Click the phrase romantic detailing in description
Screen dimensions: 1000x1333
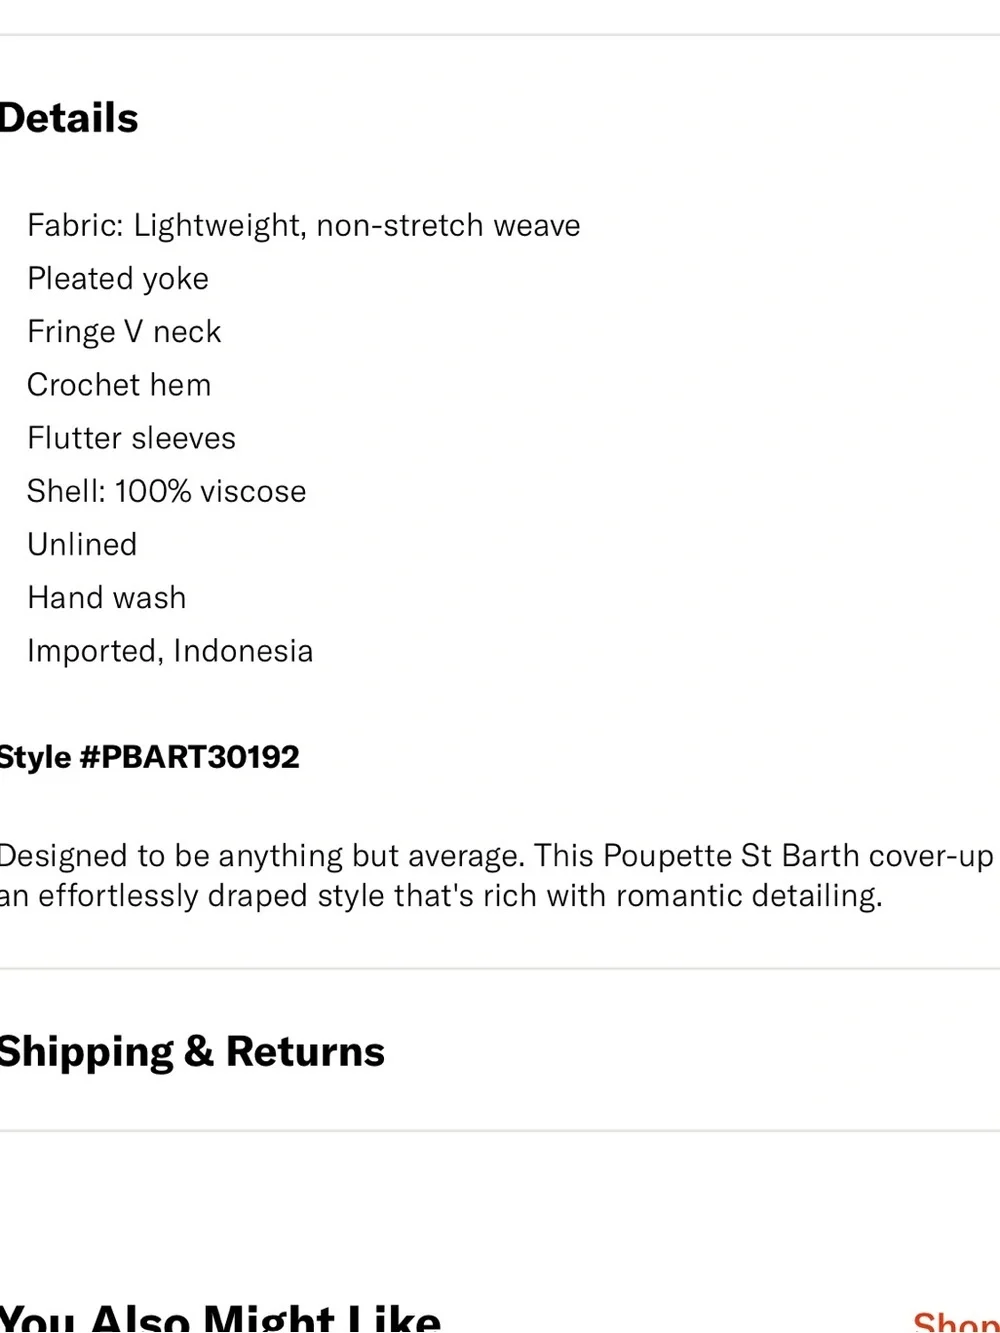click(x=749, y=895)
